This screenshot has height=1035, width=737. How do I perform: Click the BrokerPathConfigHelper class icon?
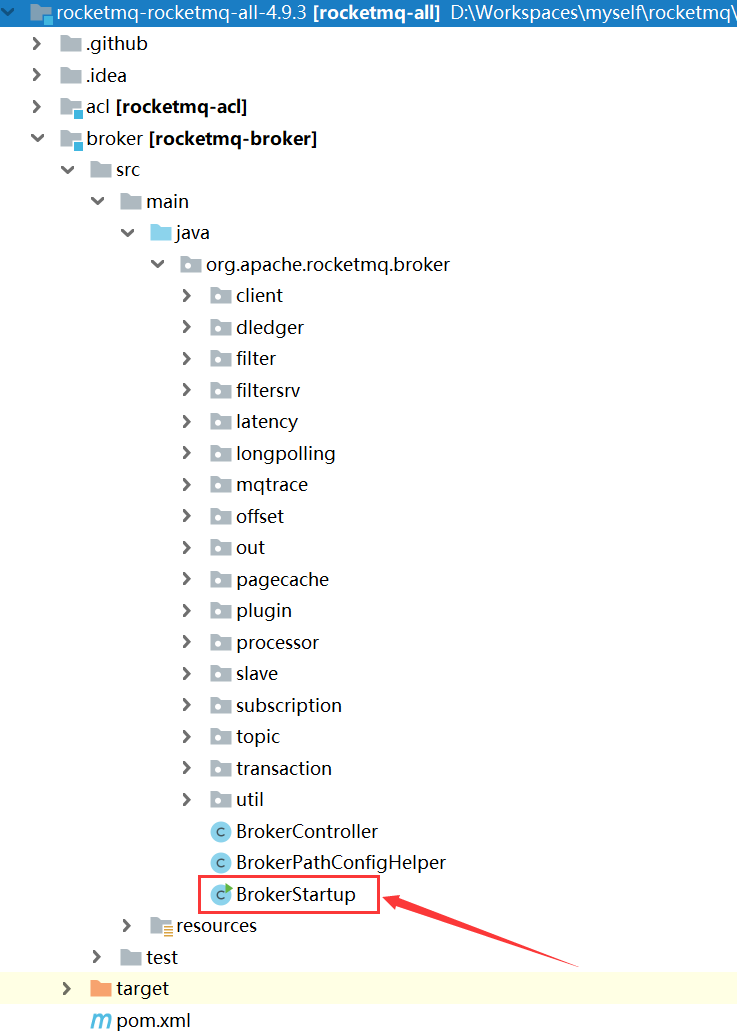[x=220, y=862]
